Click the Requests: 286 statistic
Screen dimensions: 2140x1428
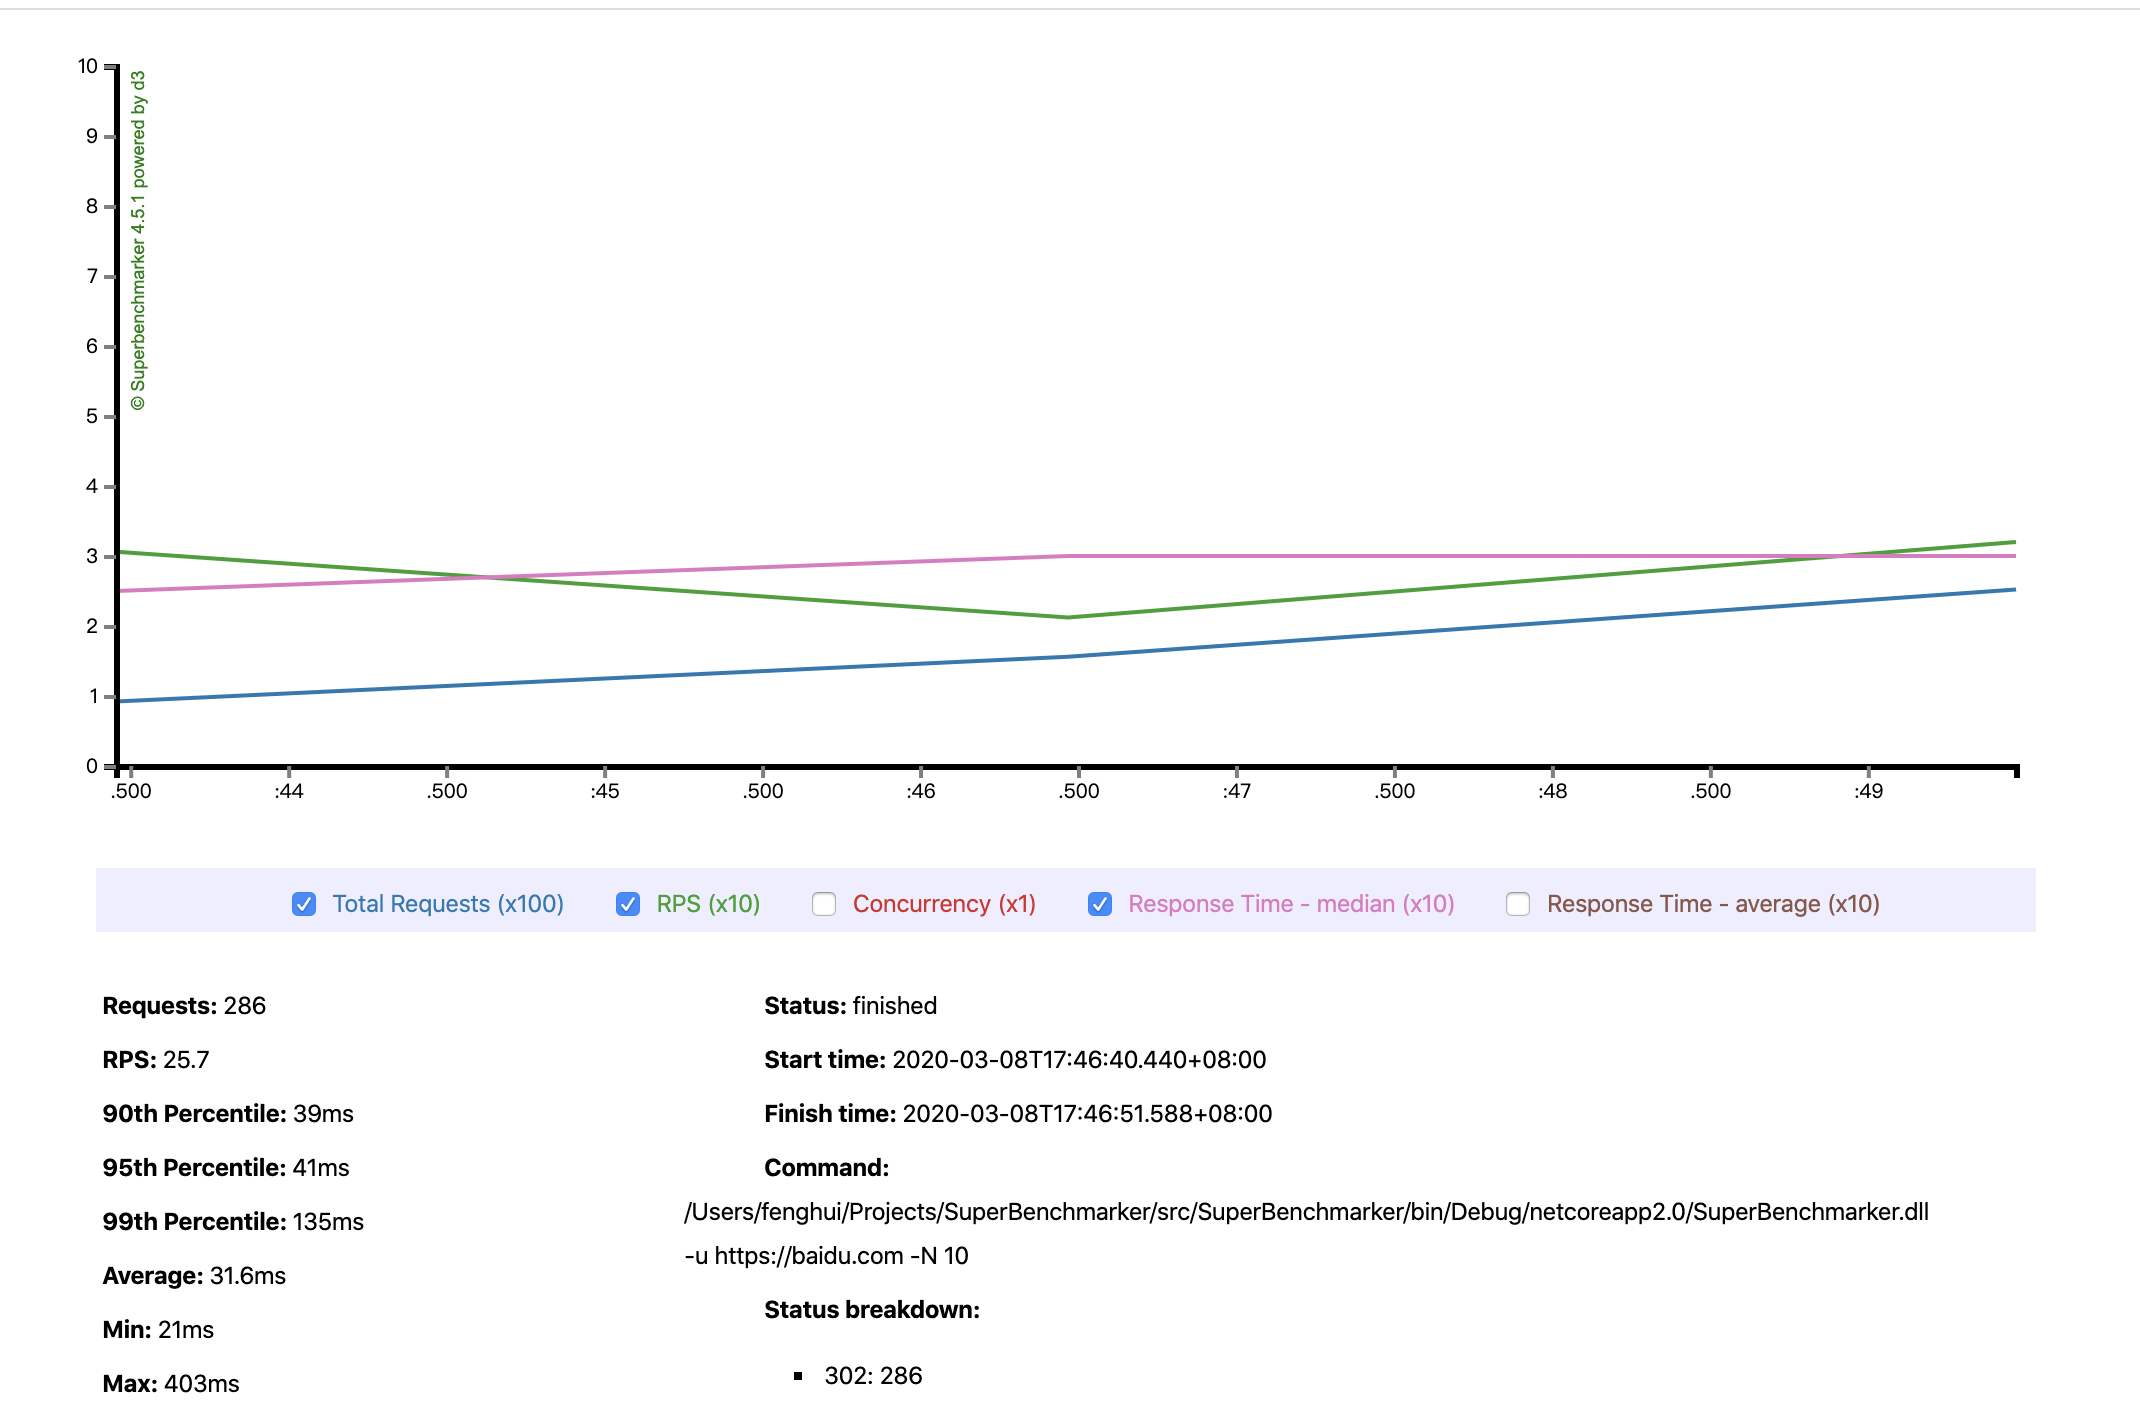coord(184,1006)
